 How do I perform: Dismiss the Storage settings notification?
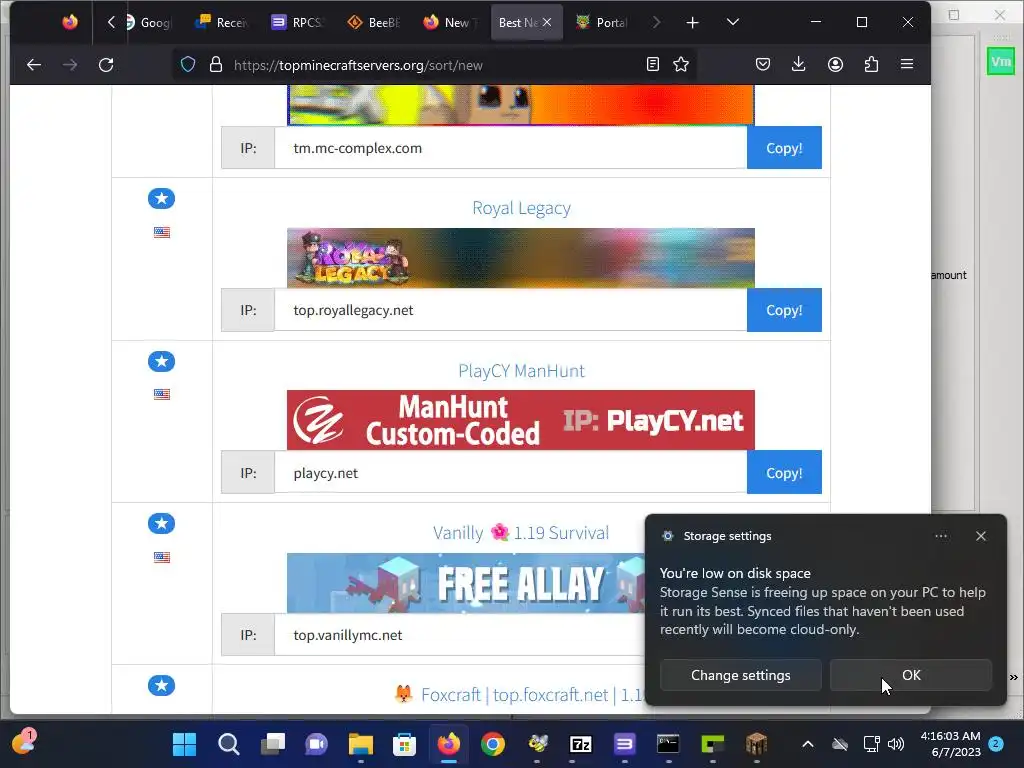pos(981,536)
